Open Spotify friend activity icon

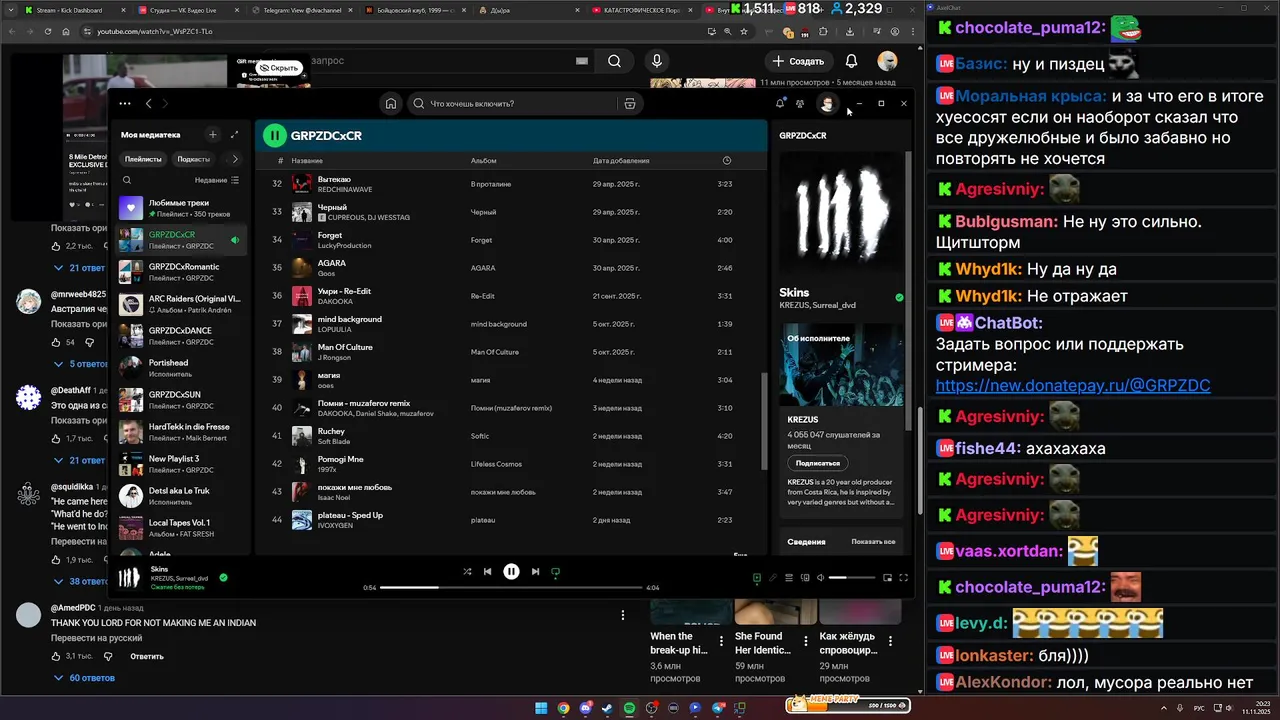click(x=800, y=103)
